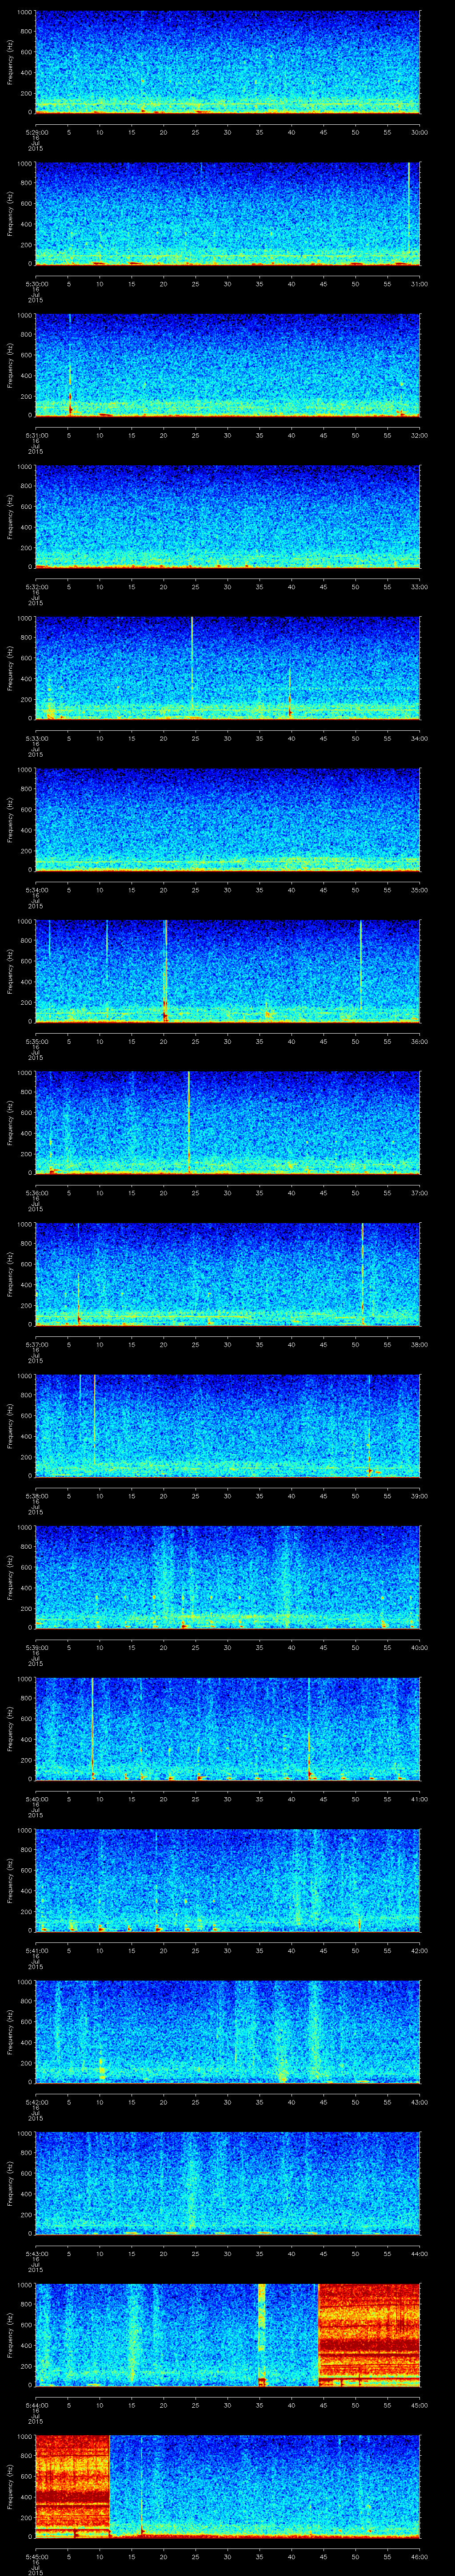Click the 5:40:00 start time label
Viewport: 455px width, 2576px height.
click(36, 1799)
